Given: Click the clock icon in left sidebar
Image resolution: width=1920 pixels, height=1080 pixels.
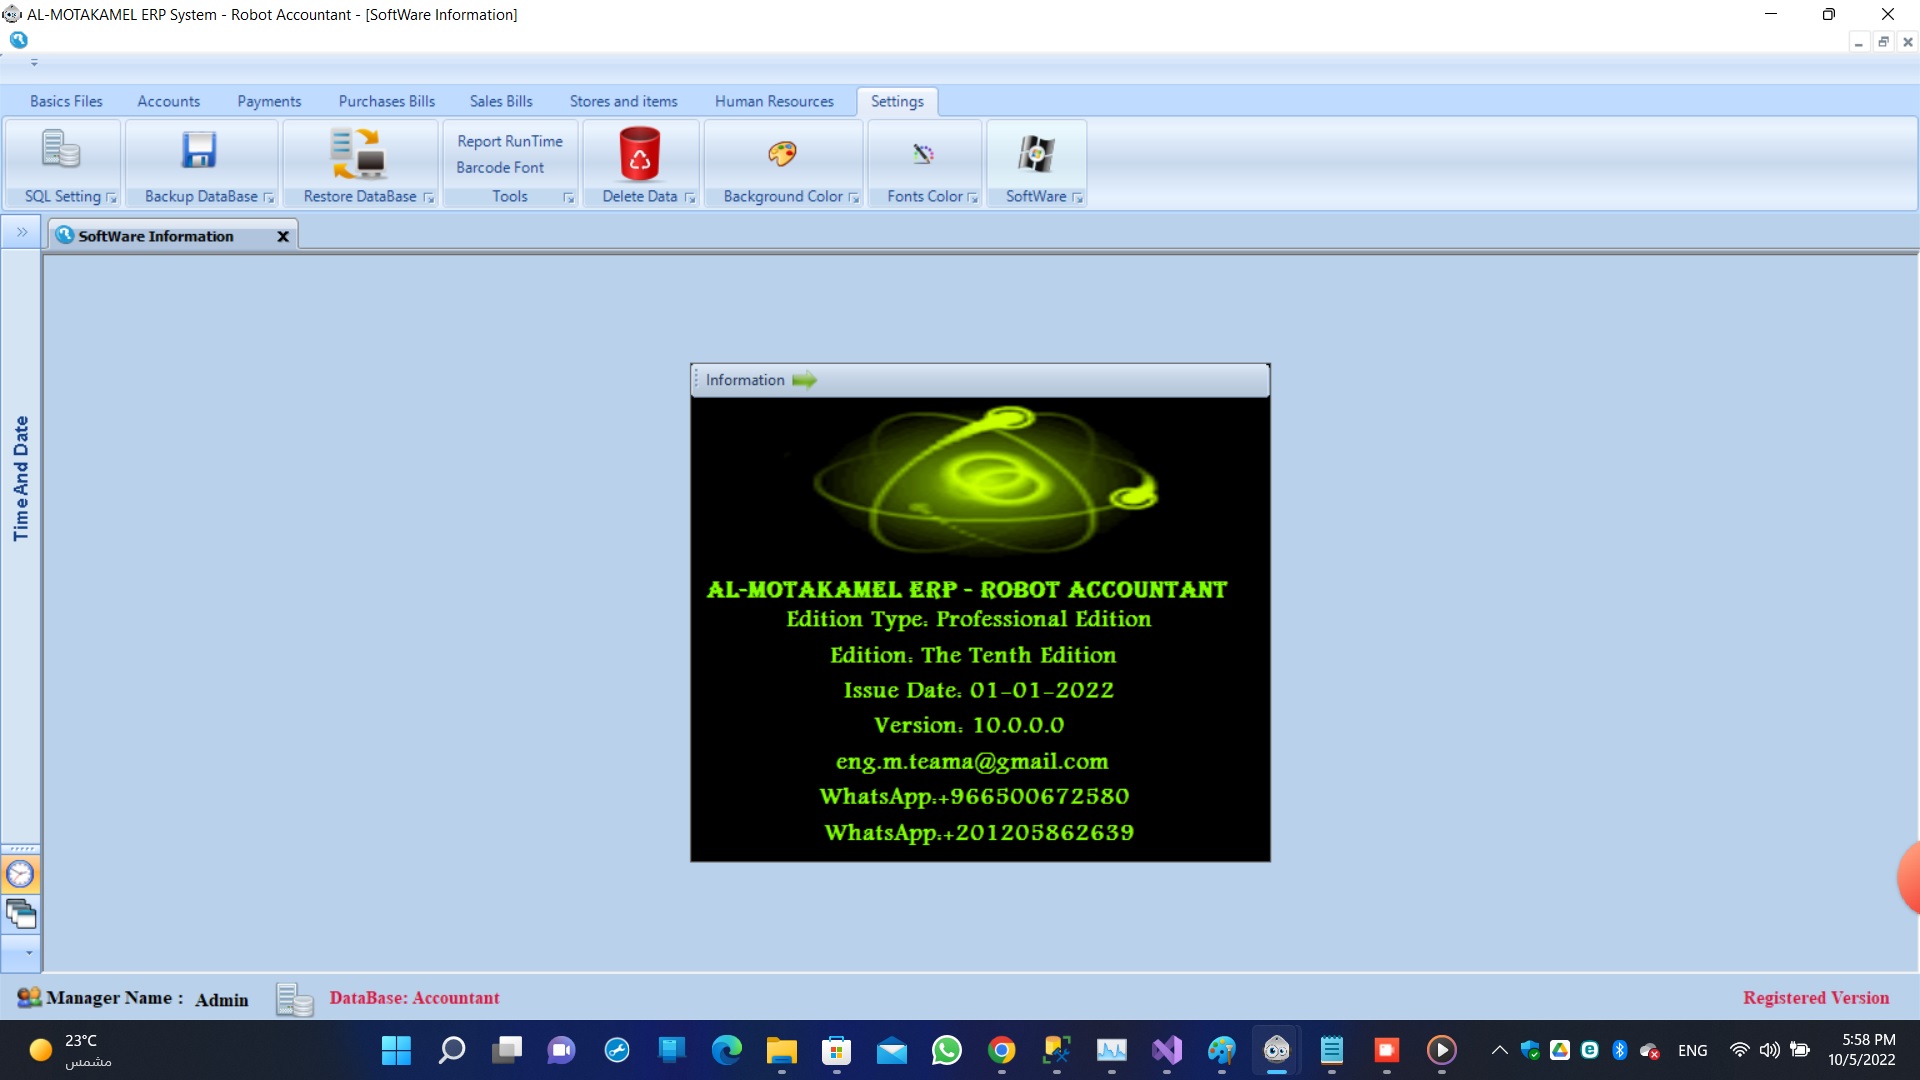Looking at the screenshot, I should click(20, 874).
